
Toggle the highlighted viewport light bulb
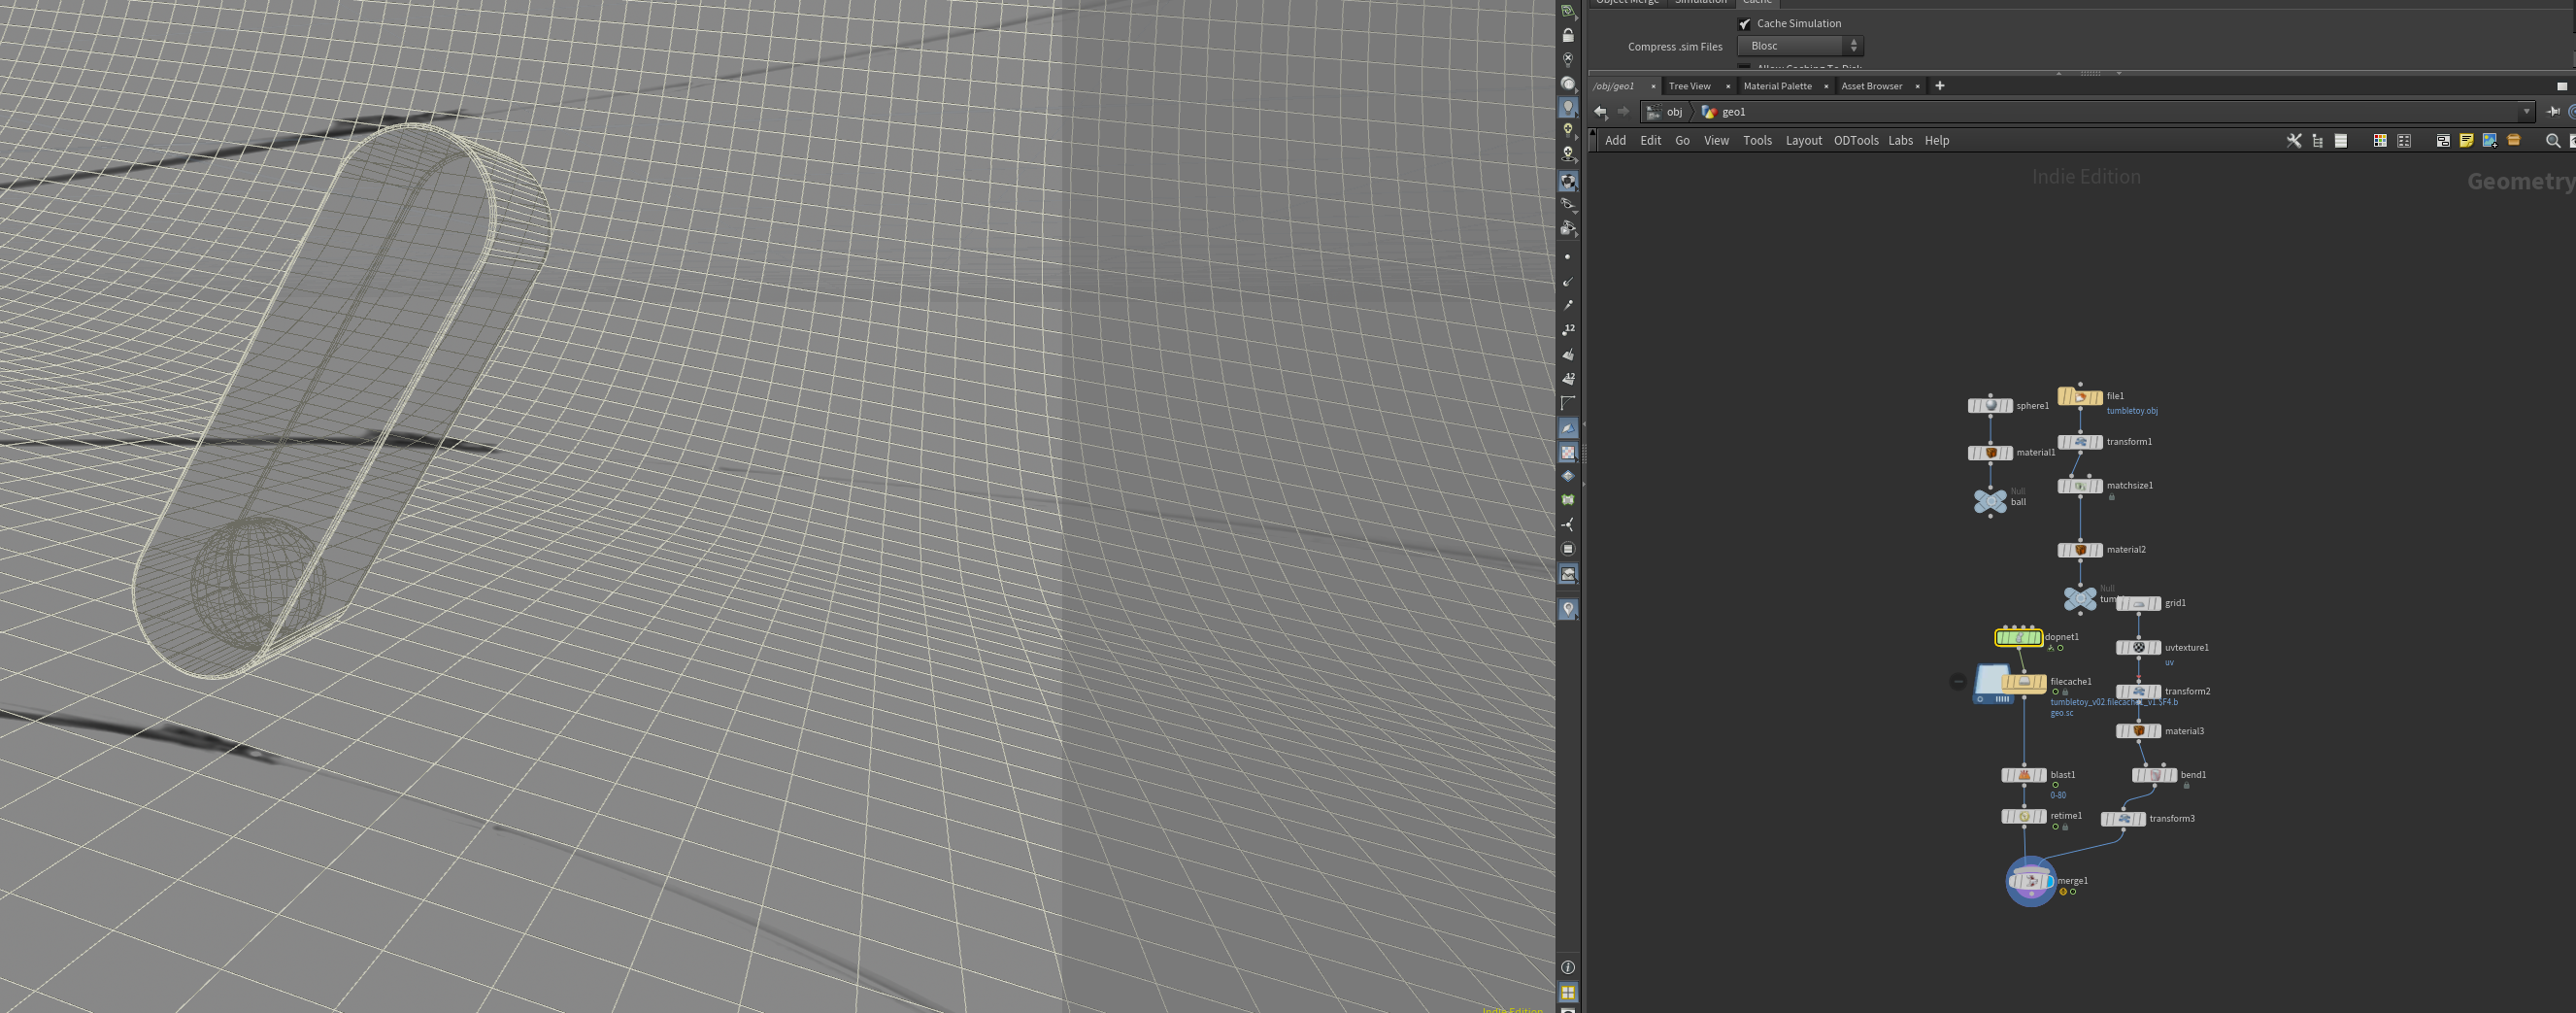coord(1568,108)
